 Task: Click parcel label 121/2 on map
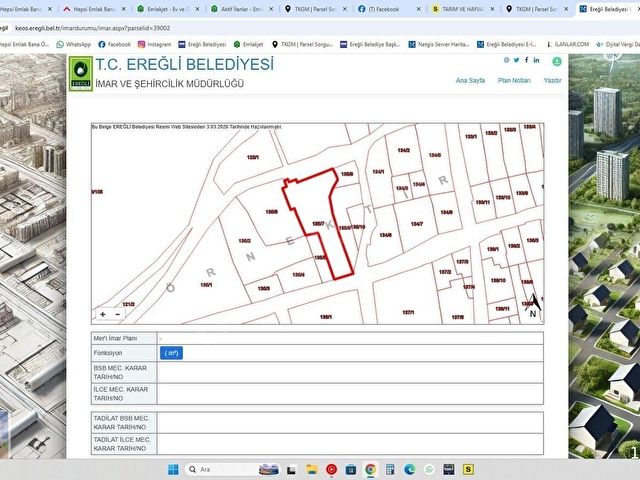[x=129, y=304]
